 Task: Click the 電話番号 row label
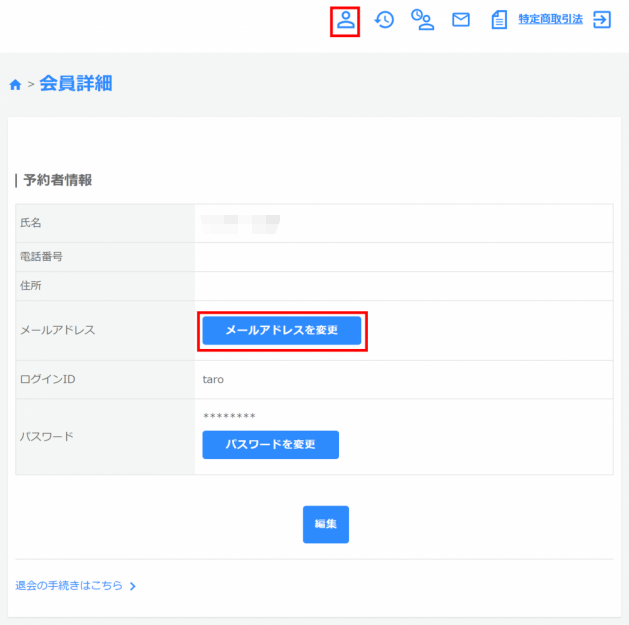pos(41,257)
